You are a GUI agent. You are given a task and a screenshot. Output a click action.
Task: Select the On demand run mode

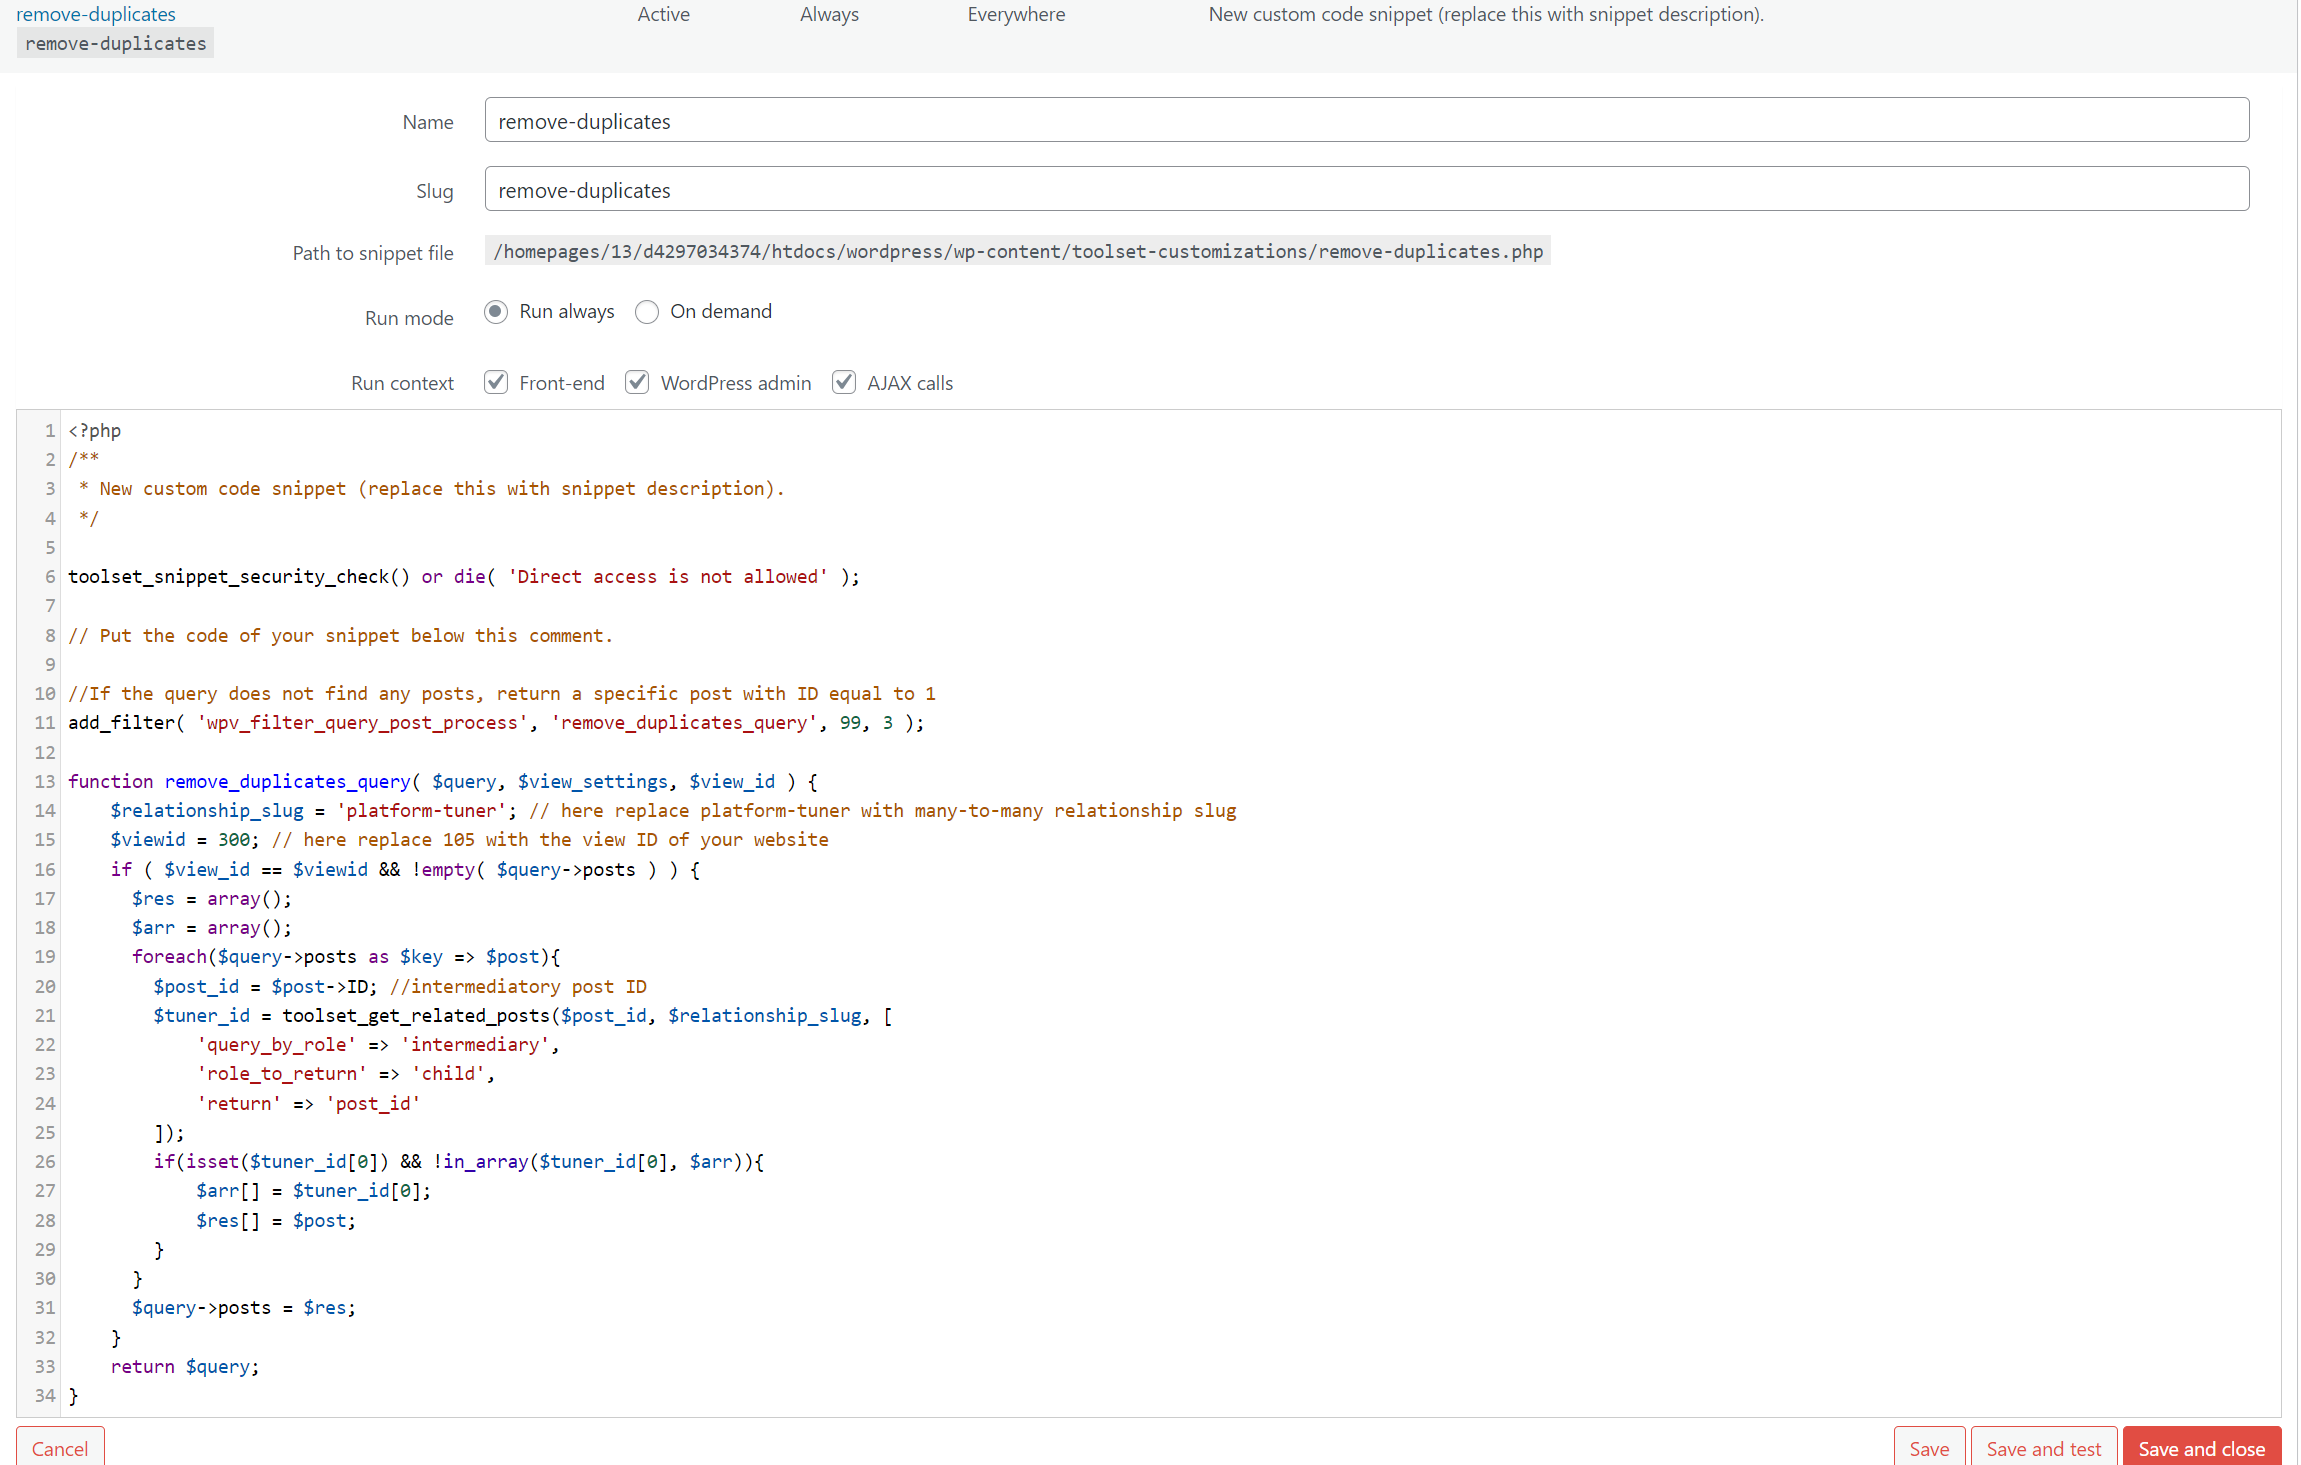pyautogui.click(x=647, y=312)
